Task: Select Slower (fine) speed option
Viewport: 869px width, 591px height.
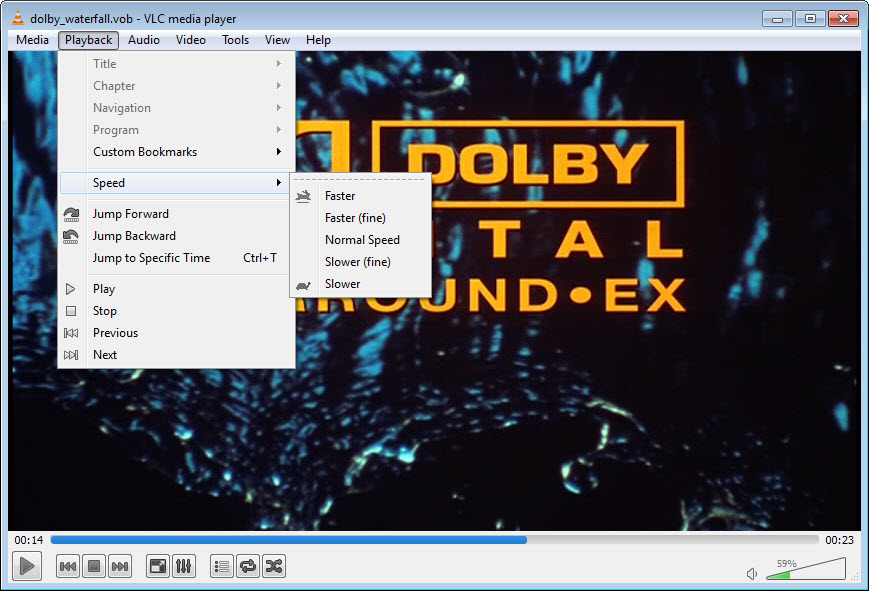Action: (360, 262)
